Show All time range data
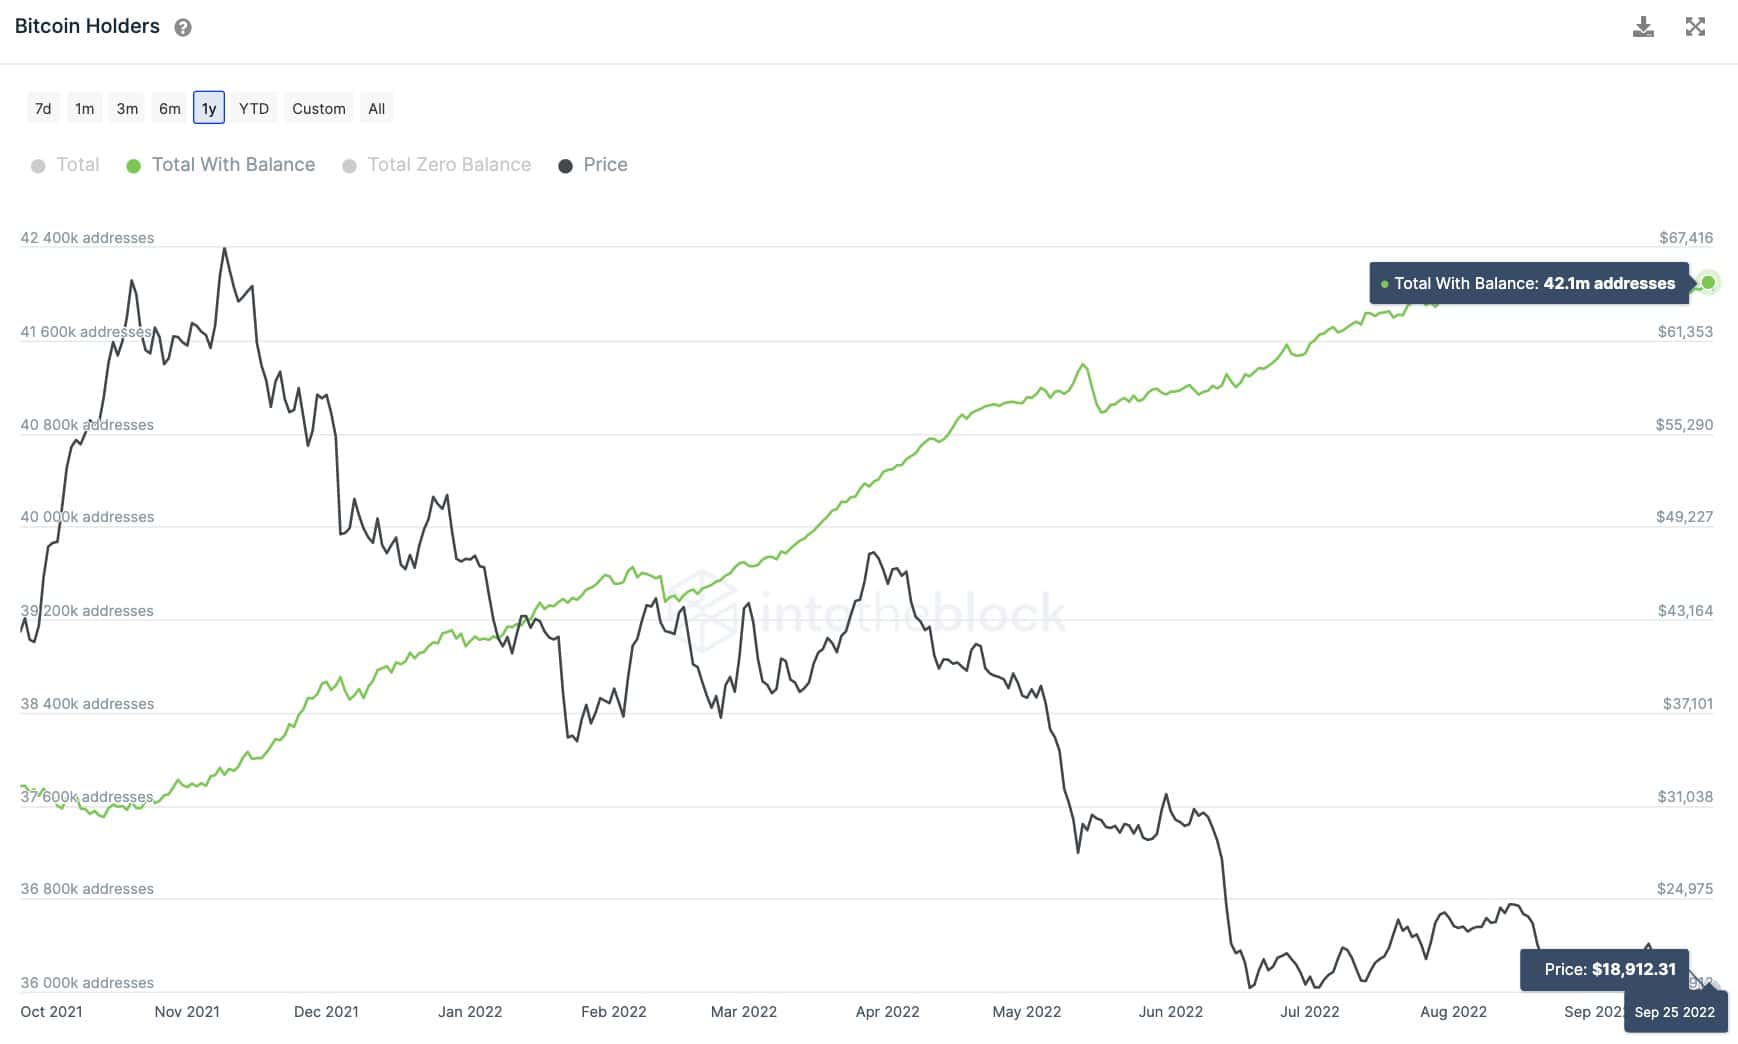 click(377, 108)
